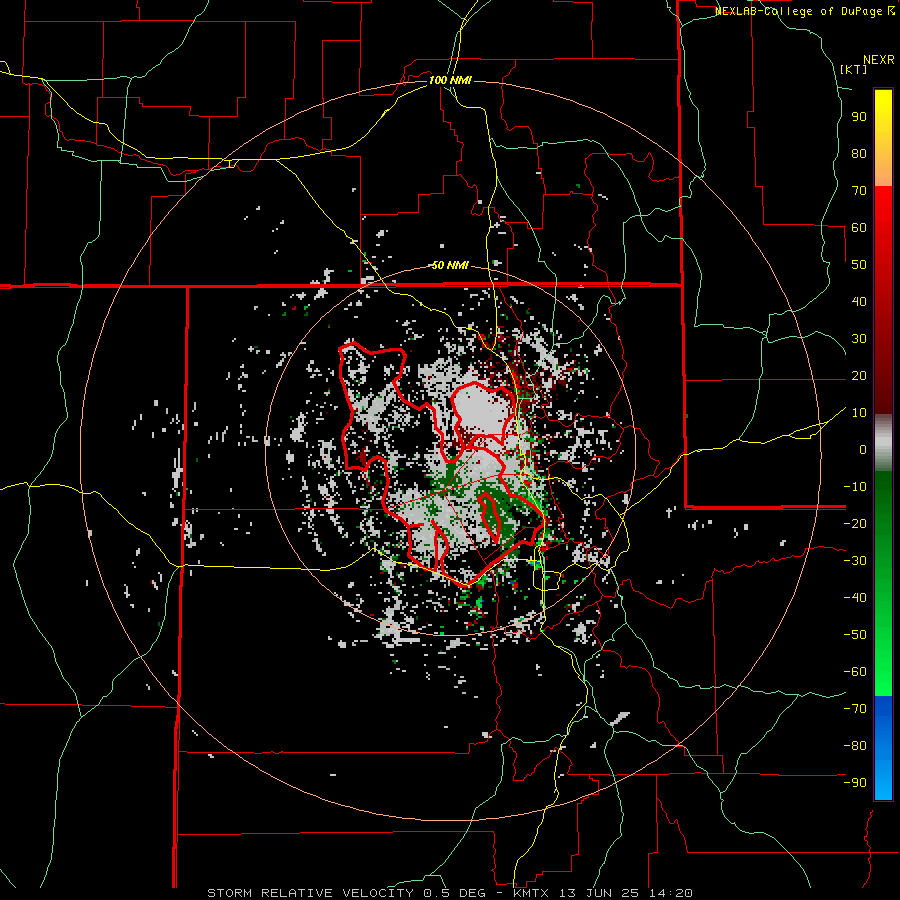Click the blue segment of the color bar
This screenshot has height=900, width=900.
(x=883, y=748)
